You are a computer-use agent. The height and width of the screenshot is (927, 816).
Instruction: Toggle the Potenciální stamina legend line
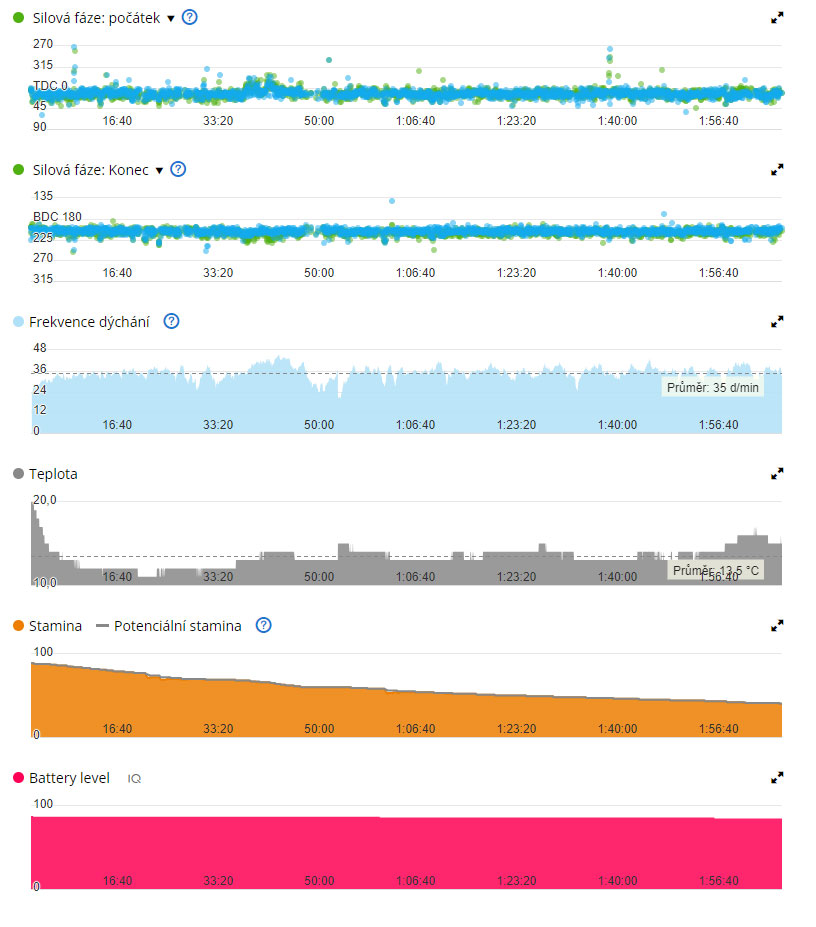102,626
